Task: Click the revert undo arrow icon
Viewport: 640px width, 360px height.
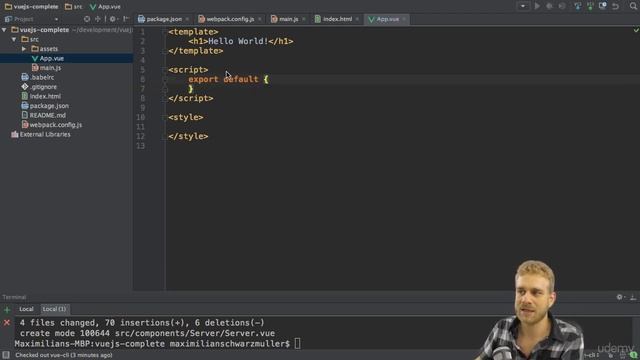Action: (616, 6)
